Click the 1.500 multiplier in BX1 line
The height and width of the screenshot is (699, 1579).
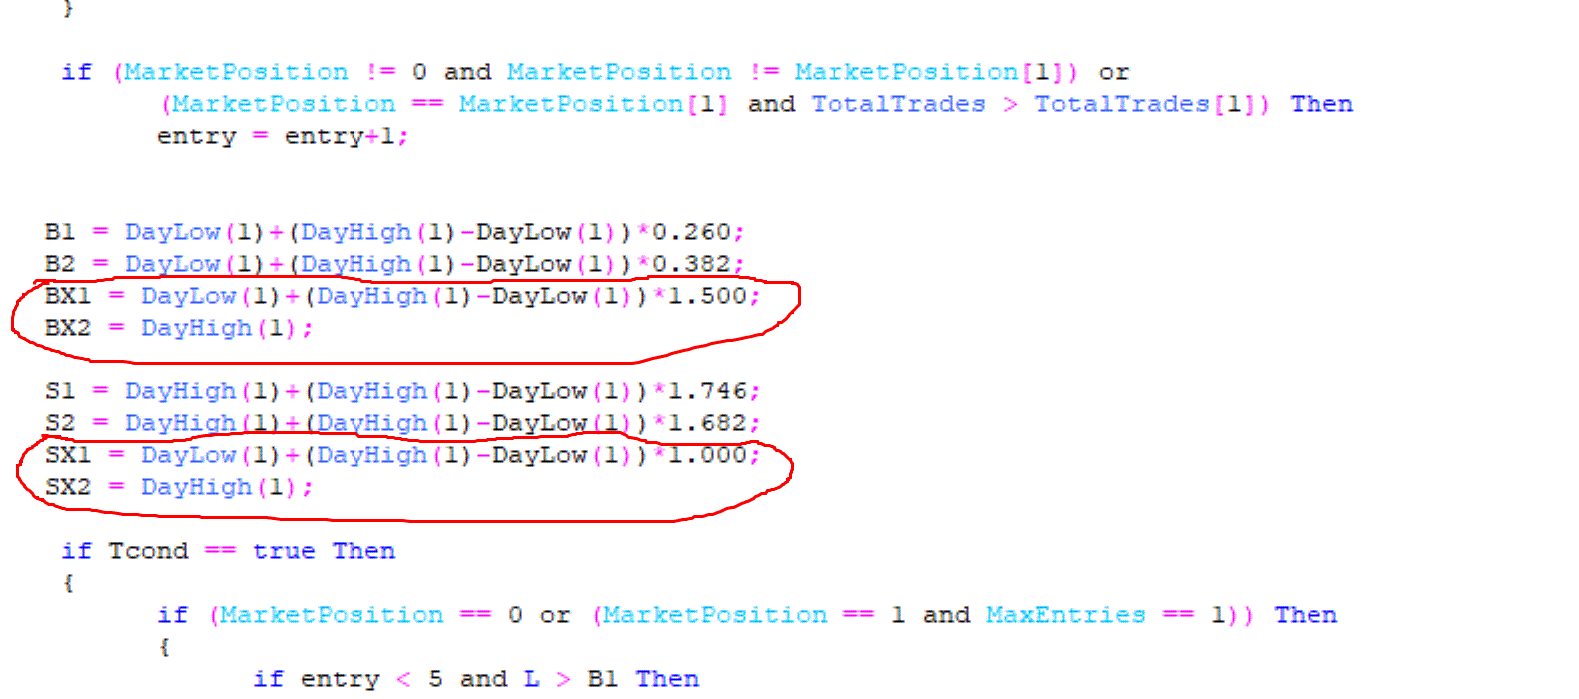[x=707, y=296]
